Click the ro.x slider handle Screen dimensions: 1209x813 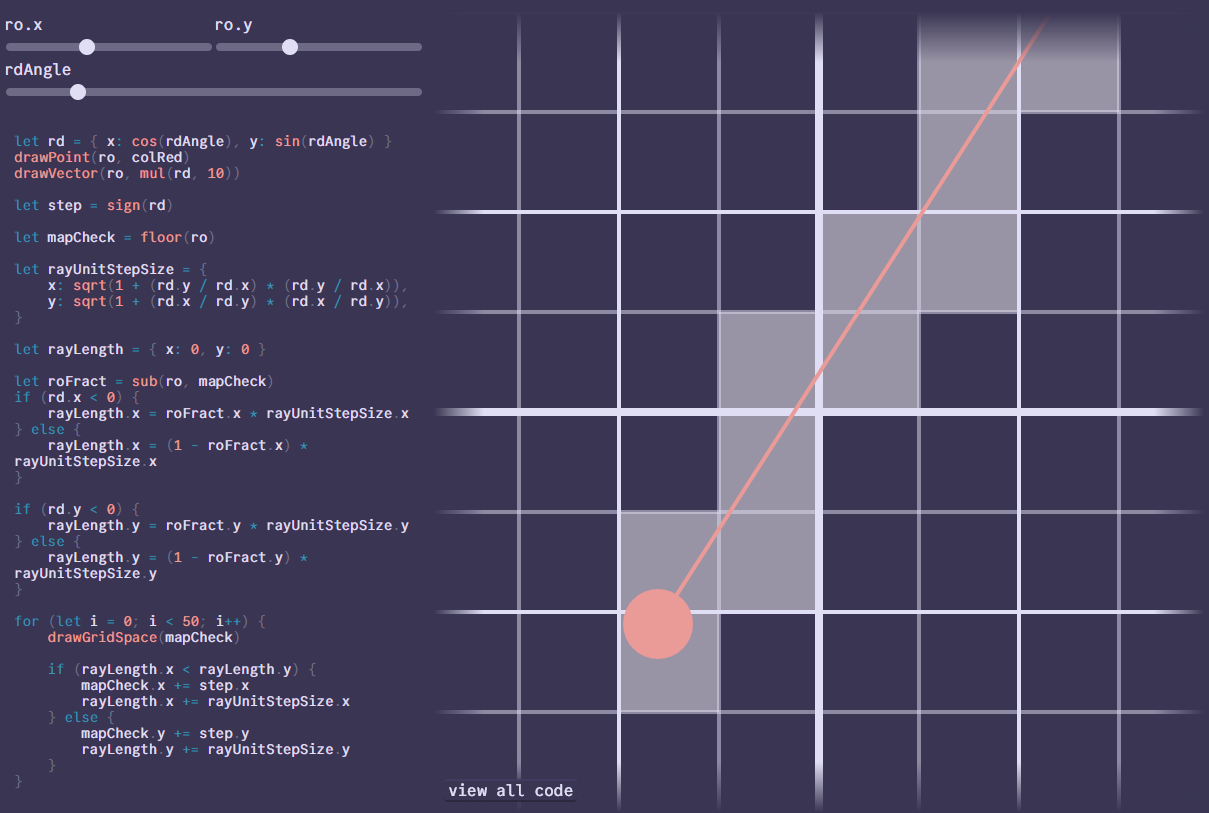[x=87, y=47]
